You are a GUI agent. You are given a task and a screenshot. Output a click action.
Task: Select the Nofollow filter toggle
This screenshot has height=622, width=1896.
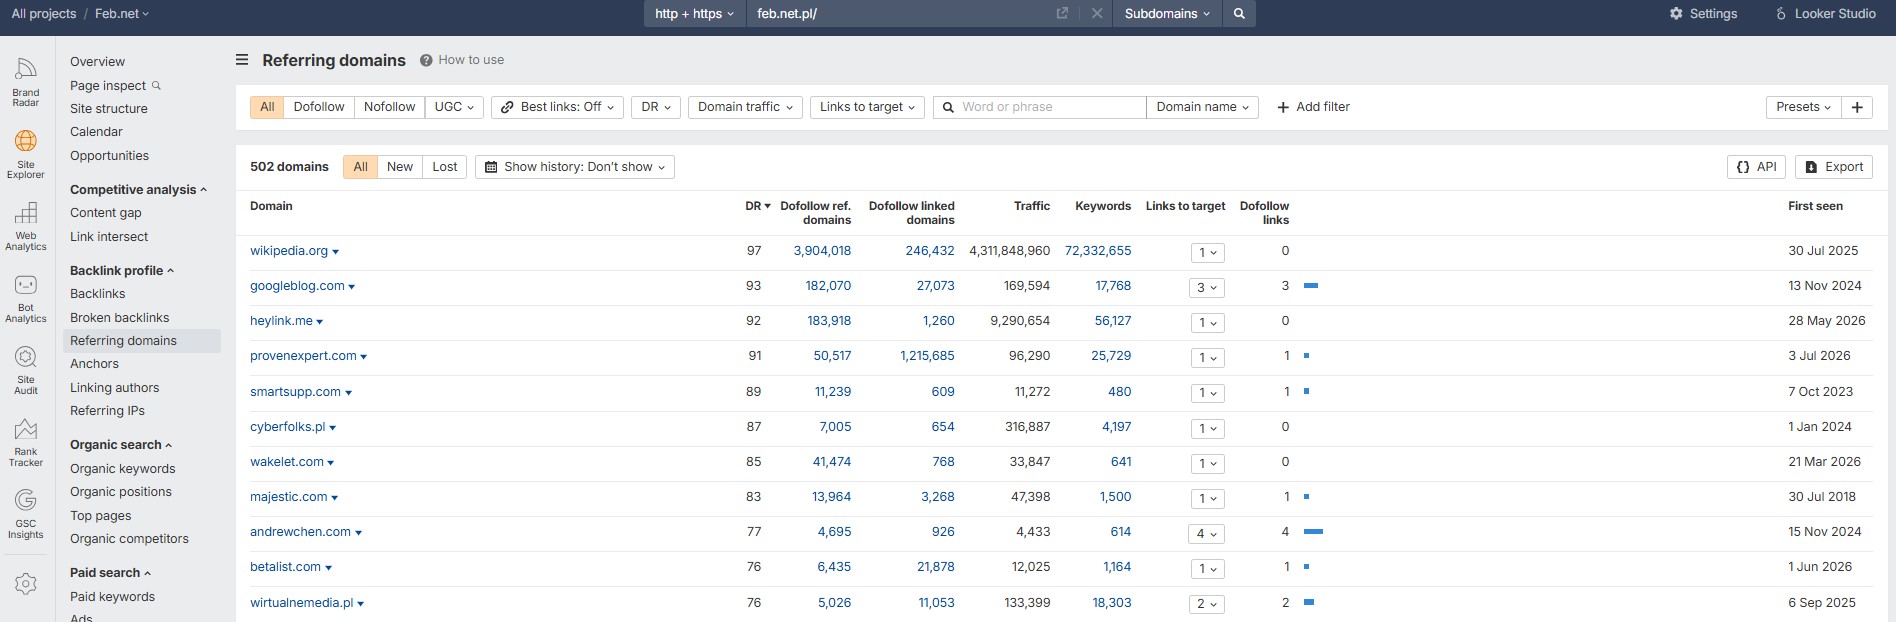coord(389,107)
